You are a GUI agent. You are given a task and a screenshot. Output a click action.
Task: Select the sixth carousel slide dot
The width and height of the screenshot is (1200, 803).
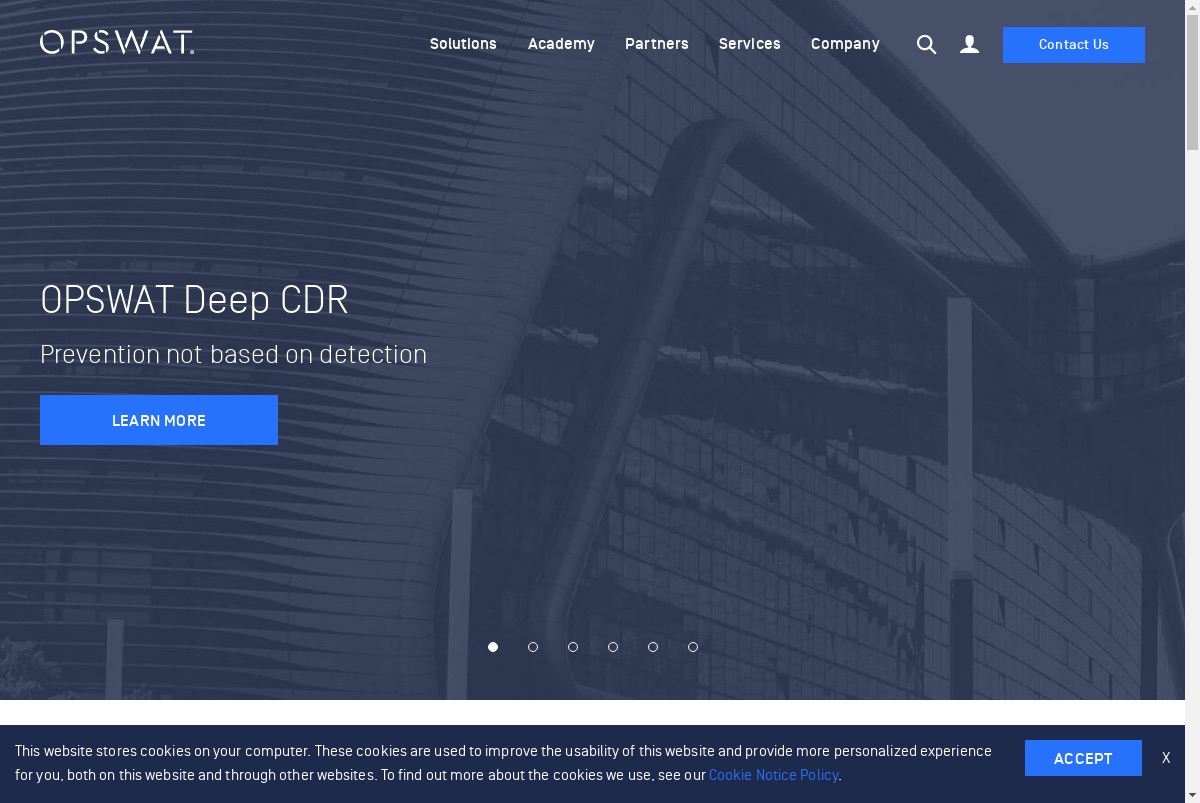click(x=693, y=647)
